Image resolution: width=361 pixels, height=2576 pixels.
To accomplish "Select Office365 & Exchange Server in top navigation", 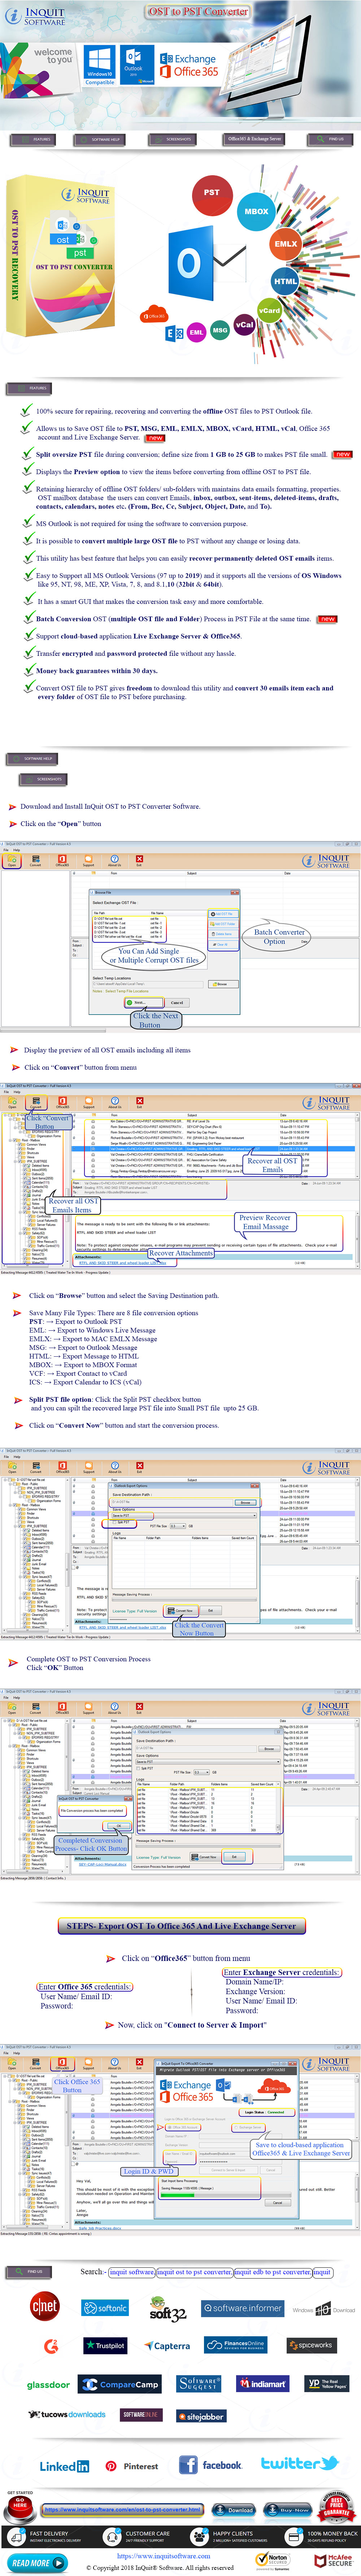I will [254, 139].
